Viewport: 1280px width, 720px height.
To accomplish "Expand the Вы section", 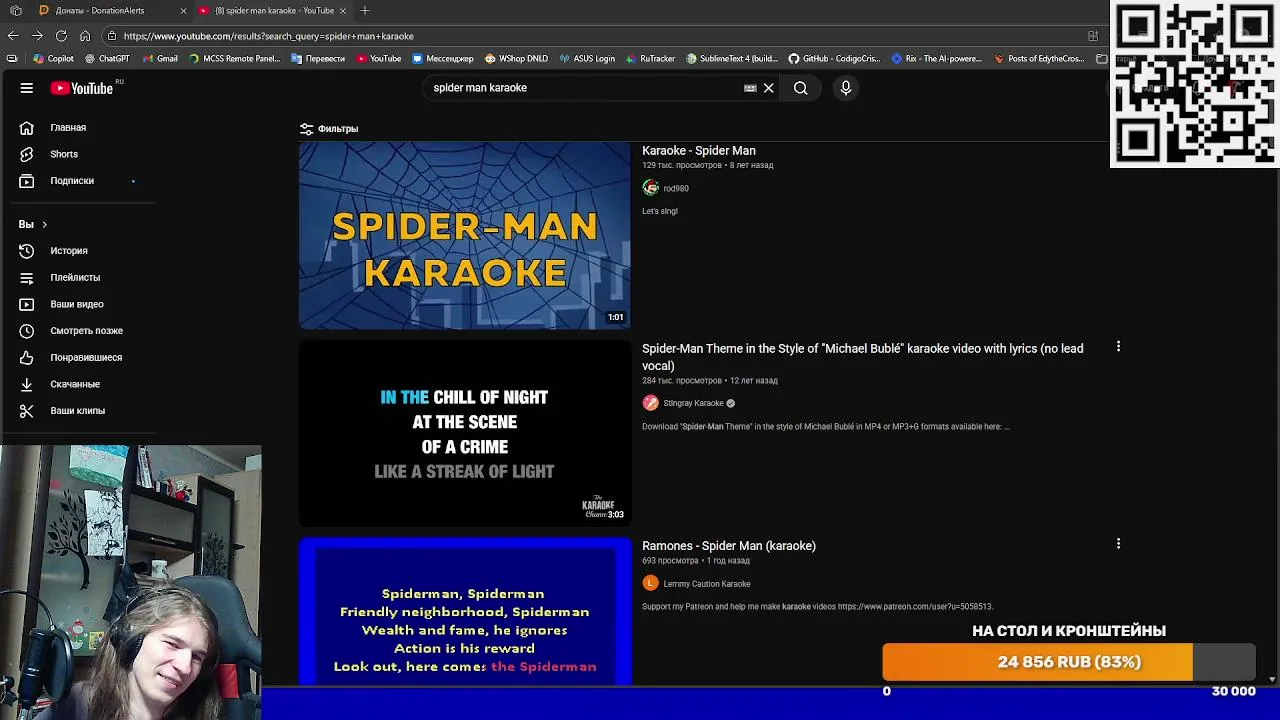I will pos(33,224).
